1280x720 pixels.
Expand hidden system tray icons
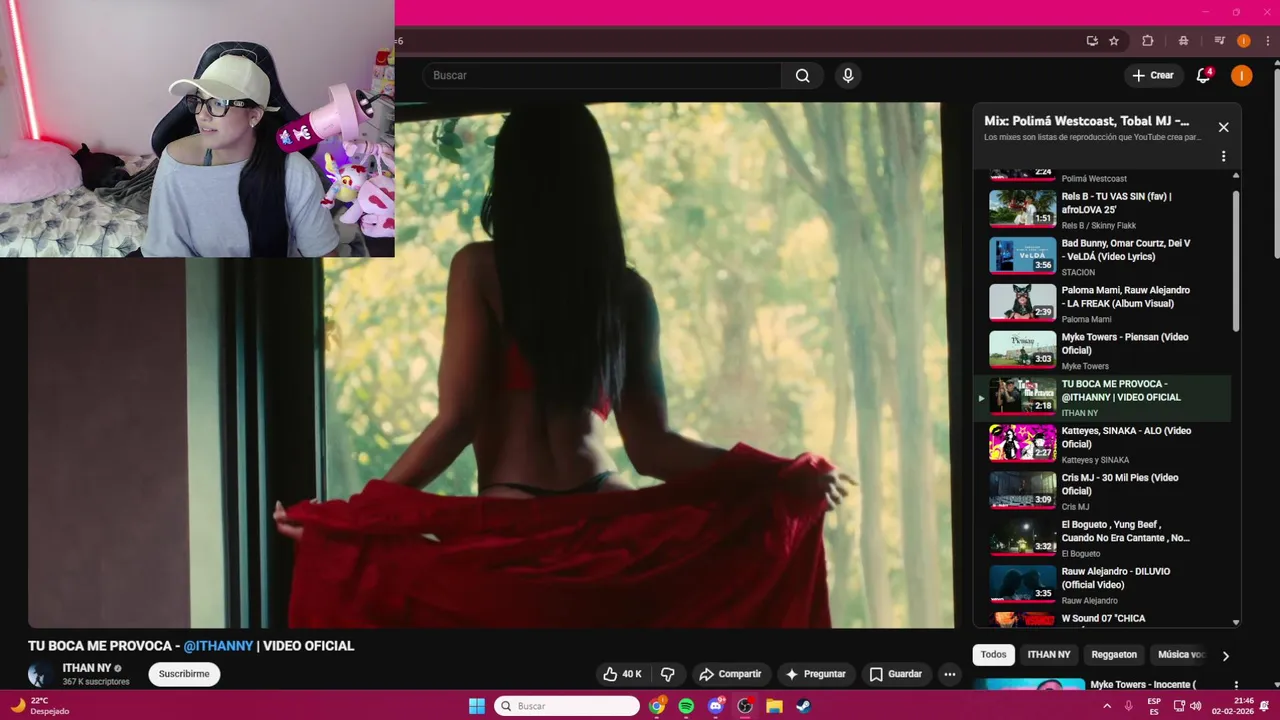click(x=1106, y=706)
